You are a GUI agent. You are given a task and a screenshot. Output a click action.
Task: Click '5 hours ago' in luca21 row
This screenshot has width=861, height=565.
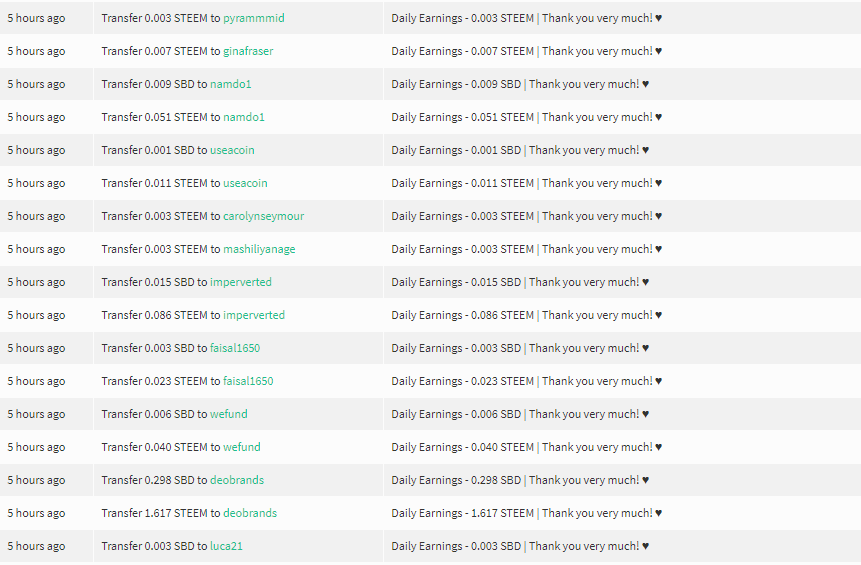point(36,546)
